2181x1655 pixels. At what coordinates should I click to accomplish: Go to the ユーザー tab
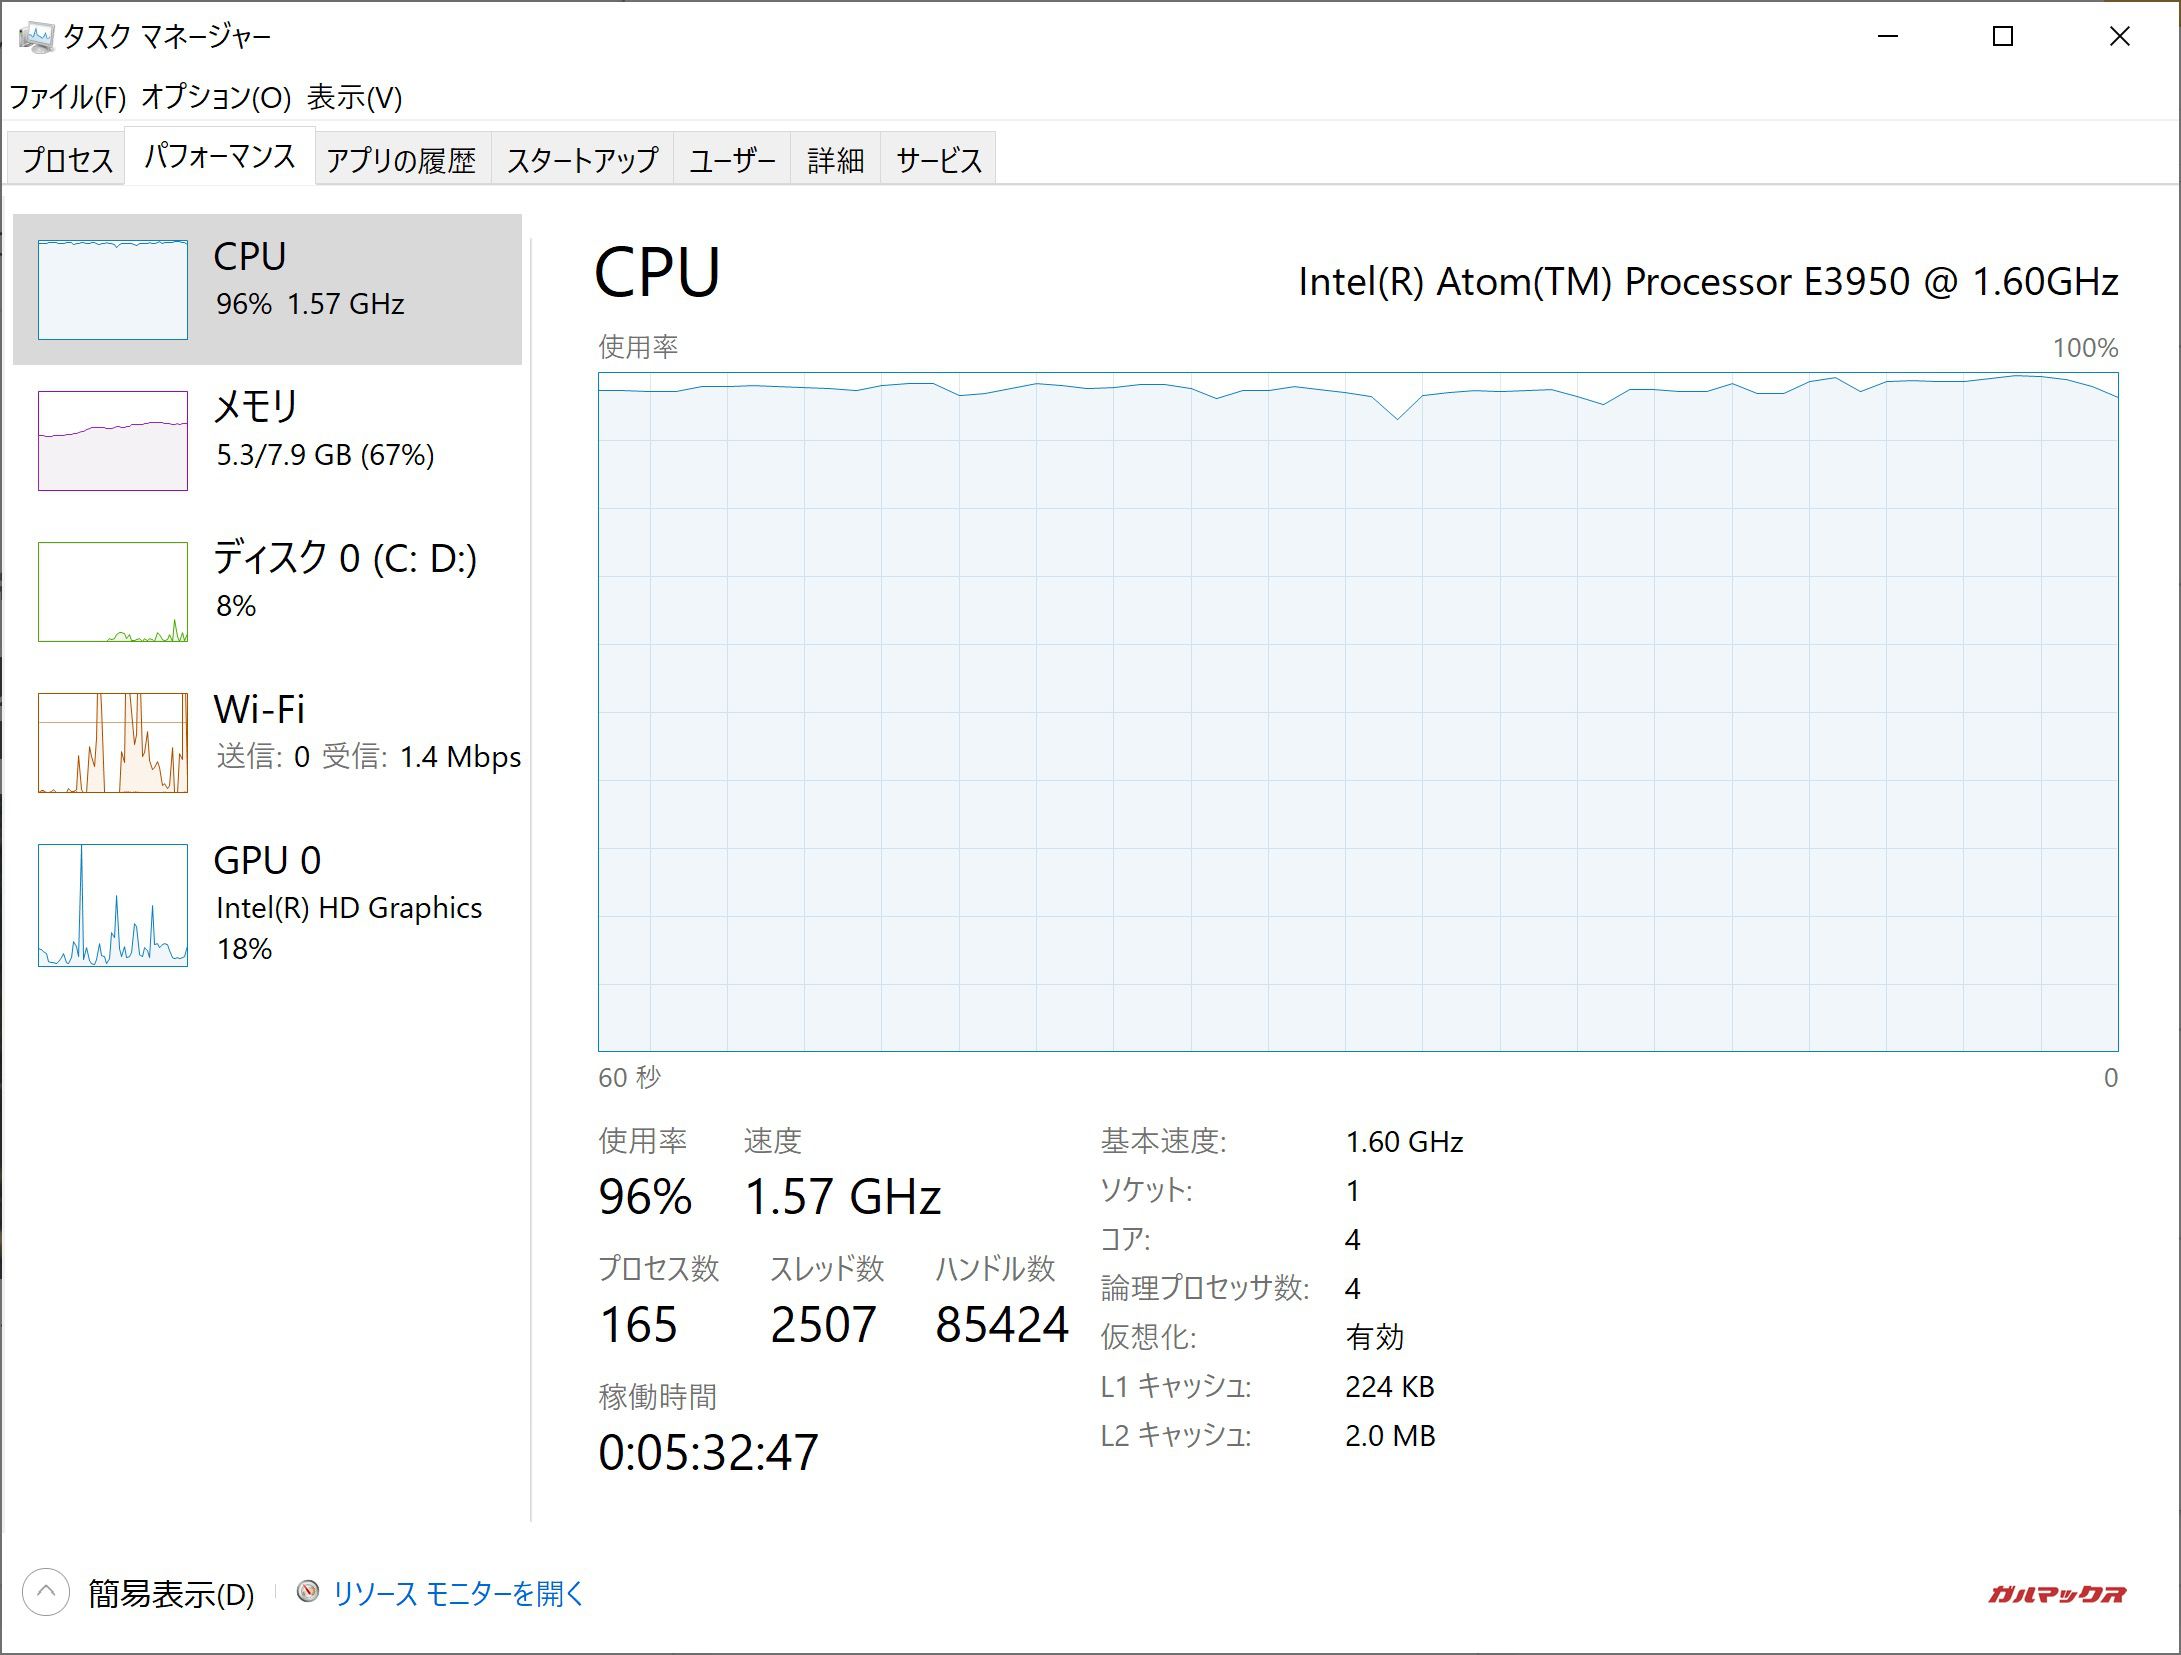coord(732,160)
